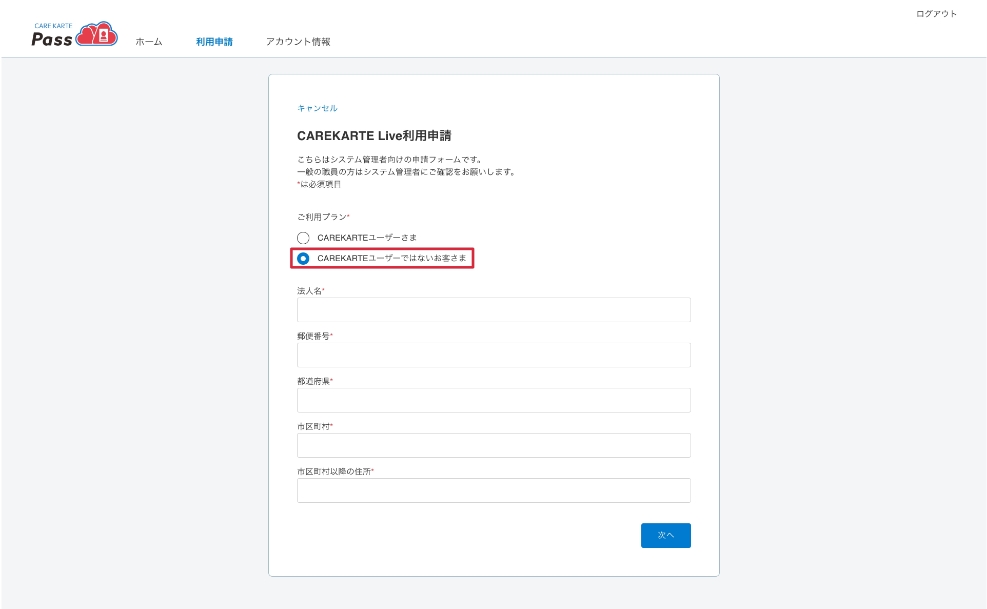Open the 利用申請 tab
The image size is (987, 609).
(x=214, y=42)
